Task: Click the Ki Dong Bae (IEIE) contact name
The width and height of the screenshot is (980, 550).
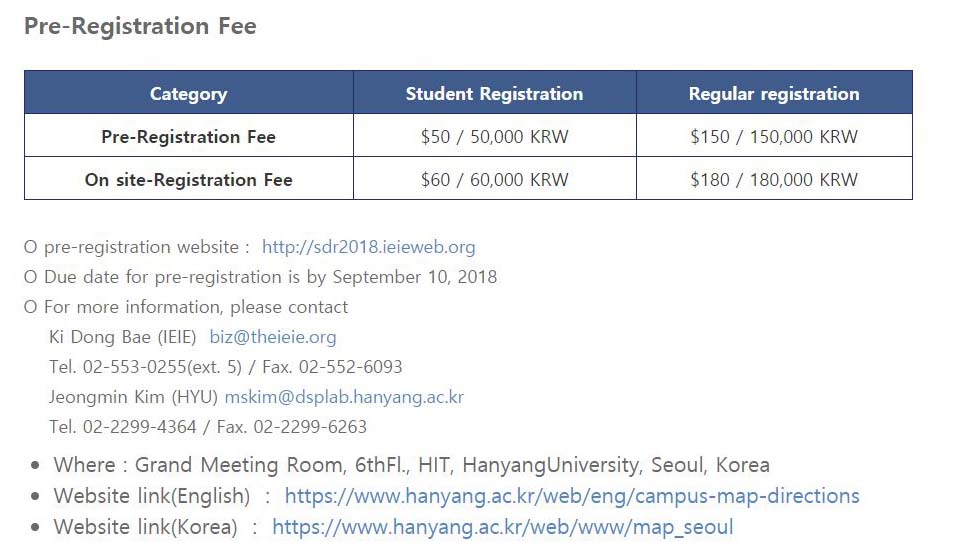Action: pyautogui.click(x=123, y=337)
